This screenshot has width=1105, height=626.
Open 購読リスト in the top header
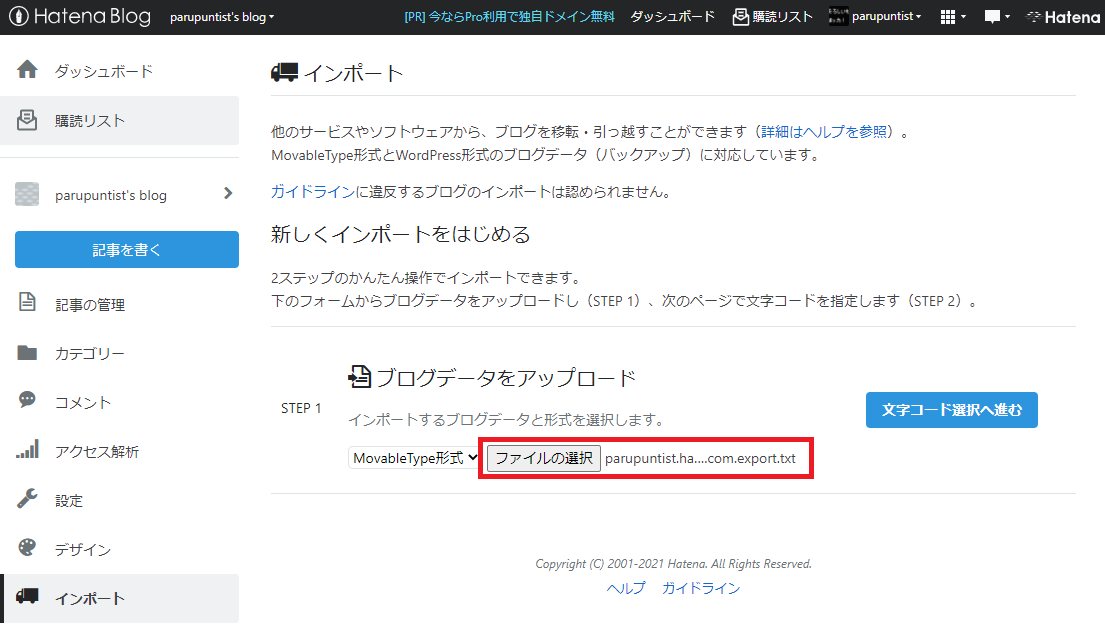(x=772, y=17)
